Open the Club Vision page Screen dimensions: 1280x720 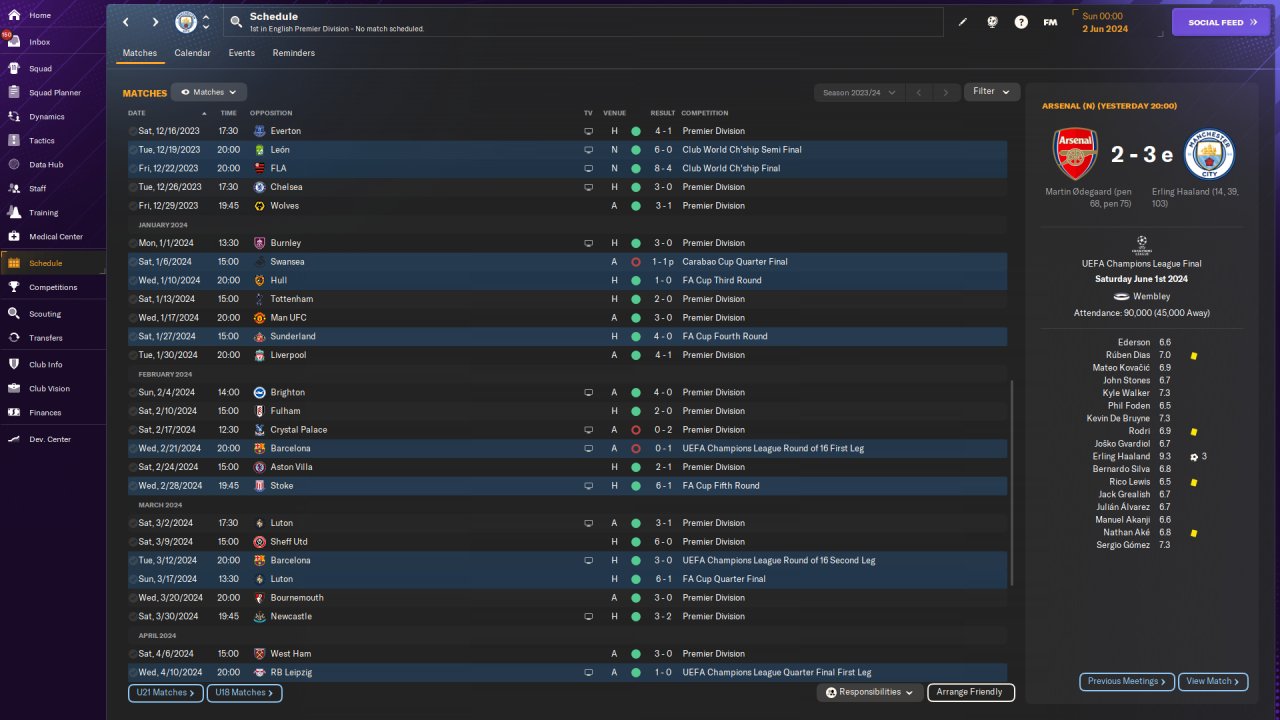click(50, 389)
